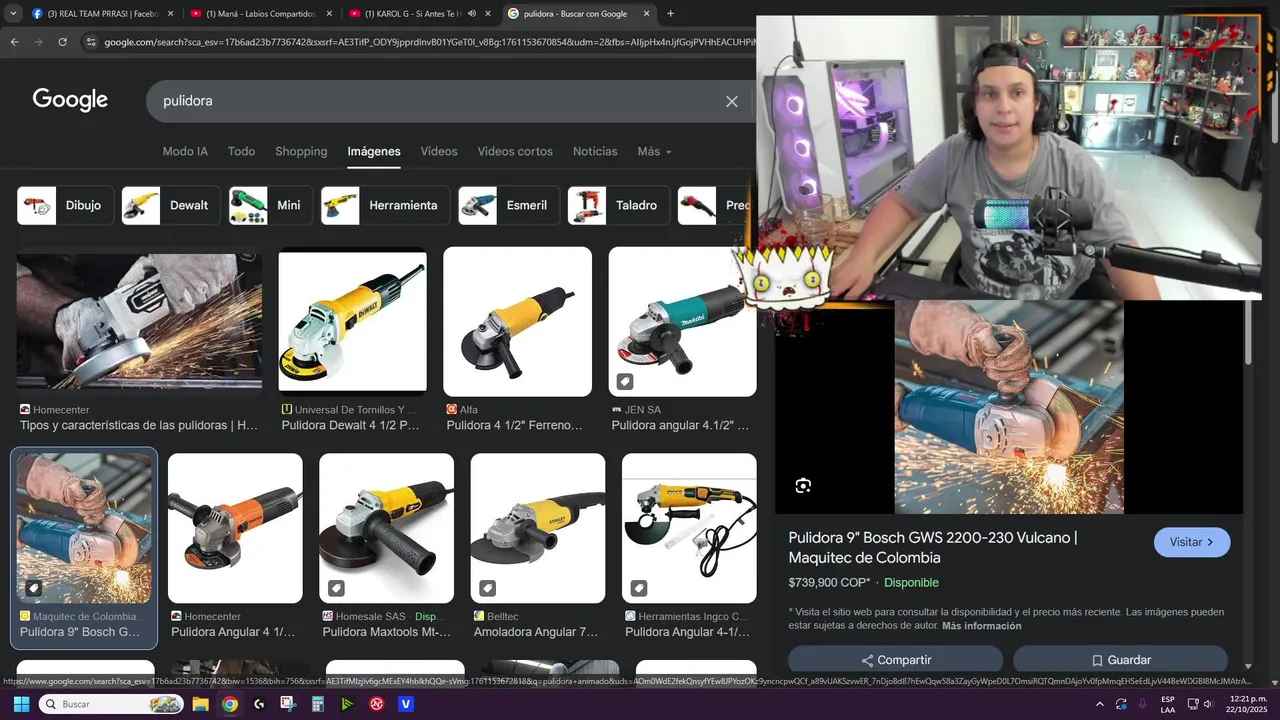Image resolution: width=1280 pixels, height=720 pixels.
Task: Switch to the Maná - Labios Compartidos tab
Action: [x=260, y=14]
